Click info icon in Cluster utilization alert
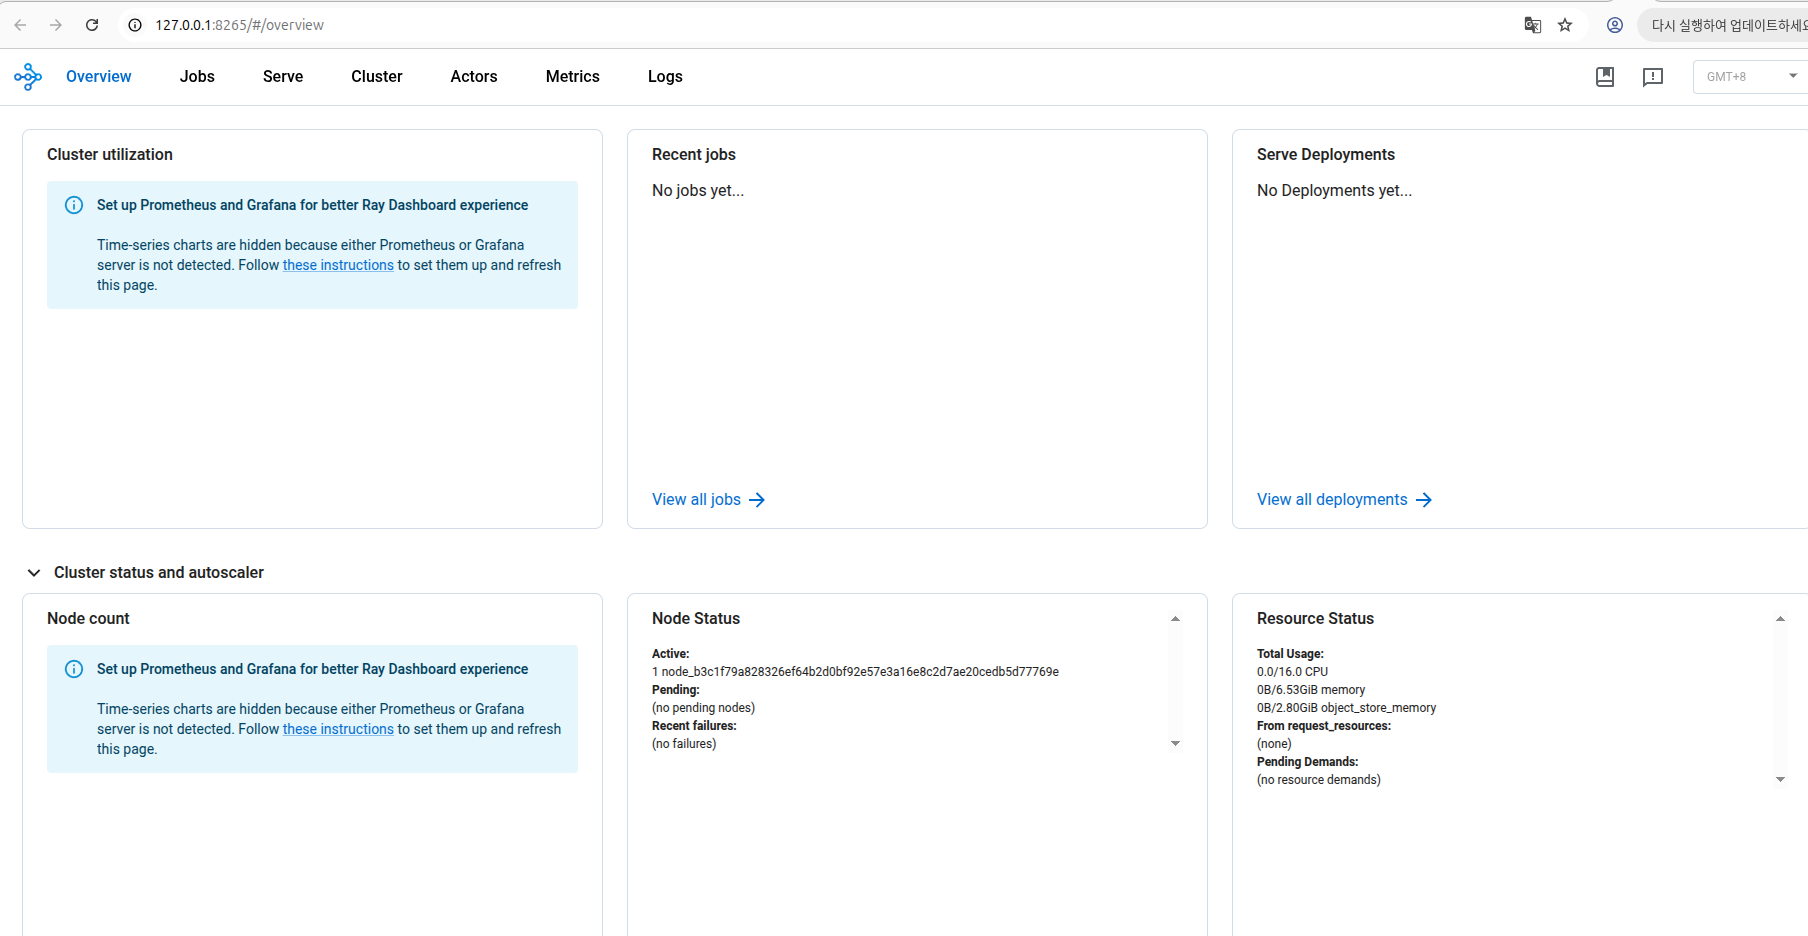The width and height of the screenshot is (1808, 936). (x=74, y=205)
